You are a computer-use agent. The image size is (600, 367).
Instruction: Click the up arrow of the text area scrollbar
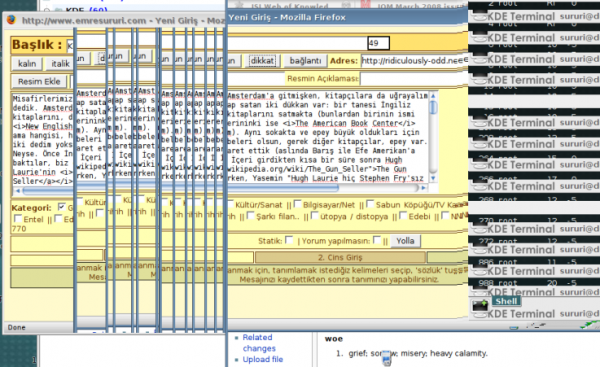[x=433, y=96]
